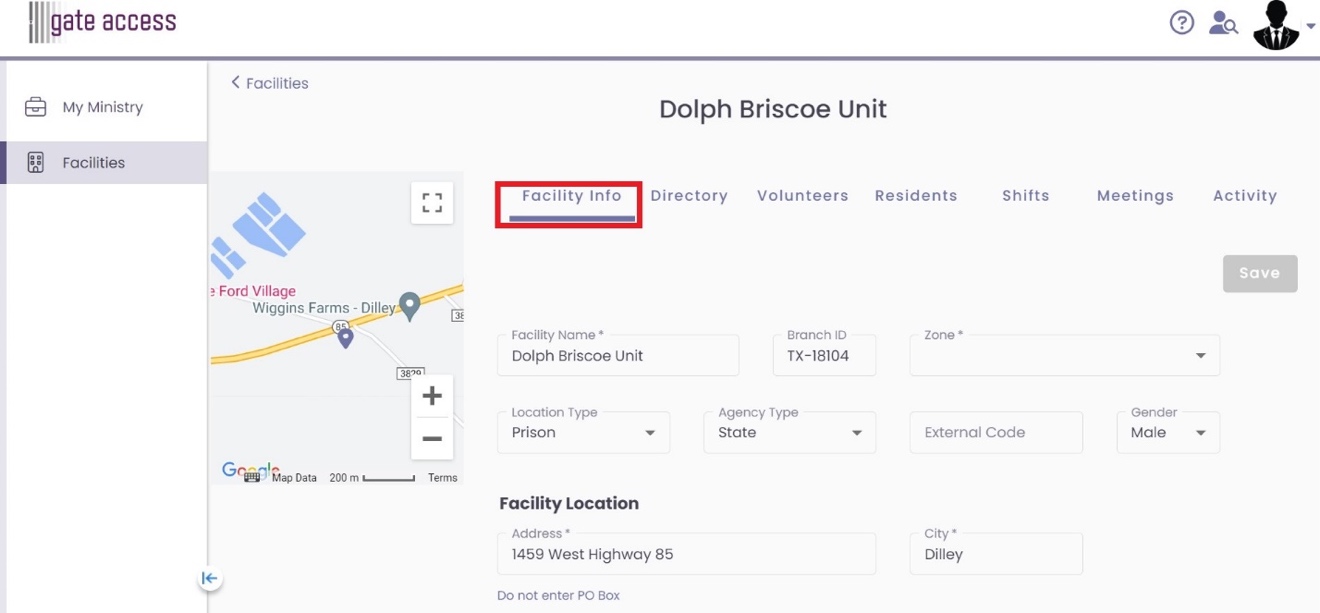Open the Gender dropdown
The height and width of the screenshot is (613, 1320).
coord(1168,433)
